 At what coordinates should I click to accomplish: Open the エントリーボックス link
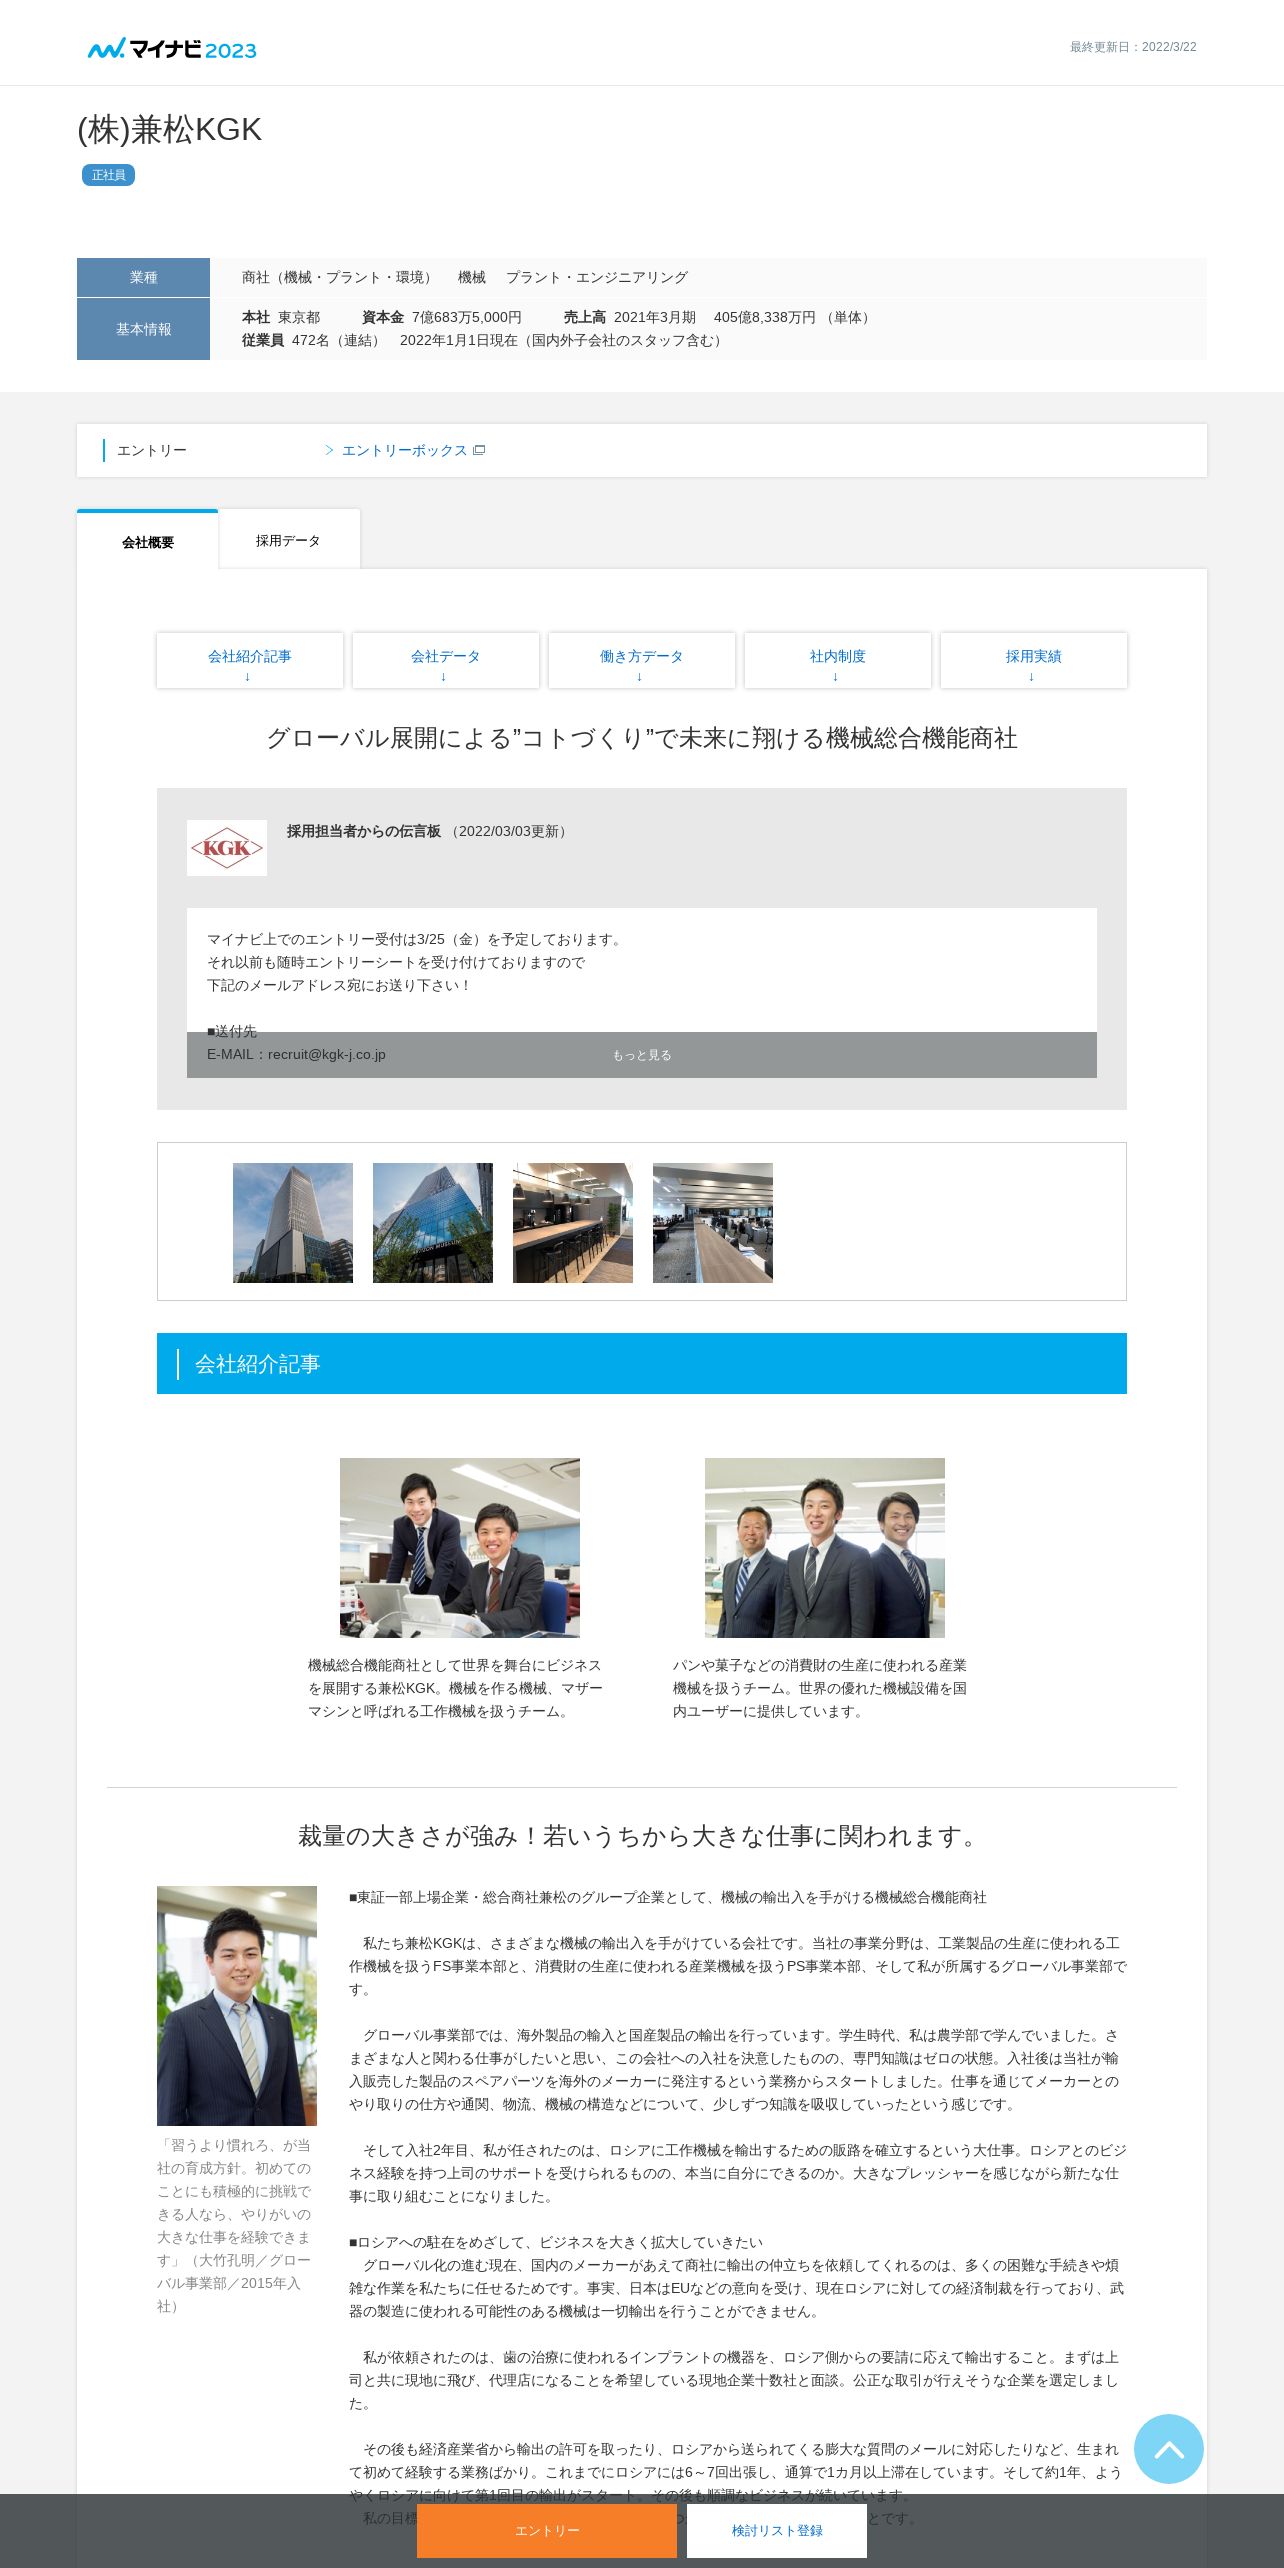pos(404,450)
